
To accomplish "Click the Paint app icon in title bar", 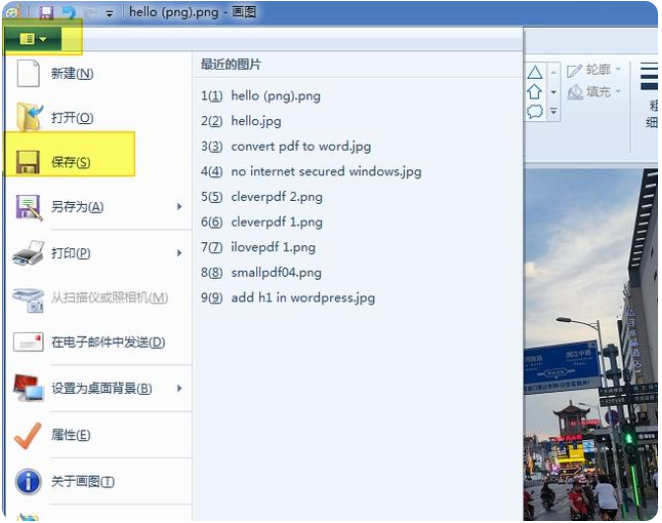I will tap(11, 12).
